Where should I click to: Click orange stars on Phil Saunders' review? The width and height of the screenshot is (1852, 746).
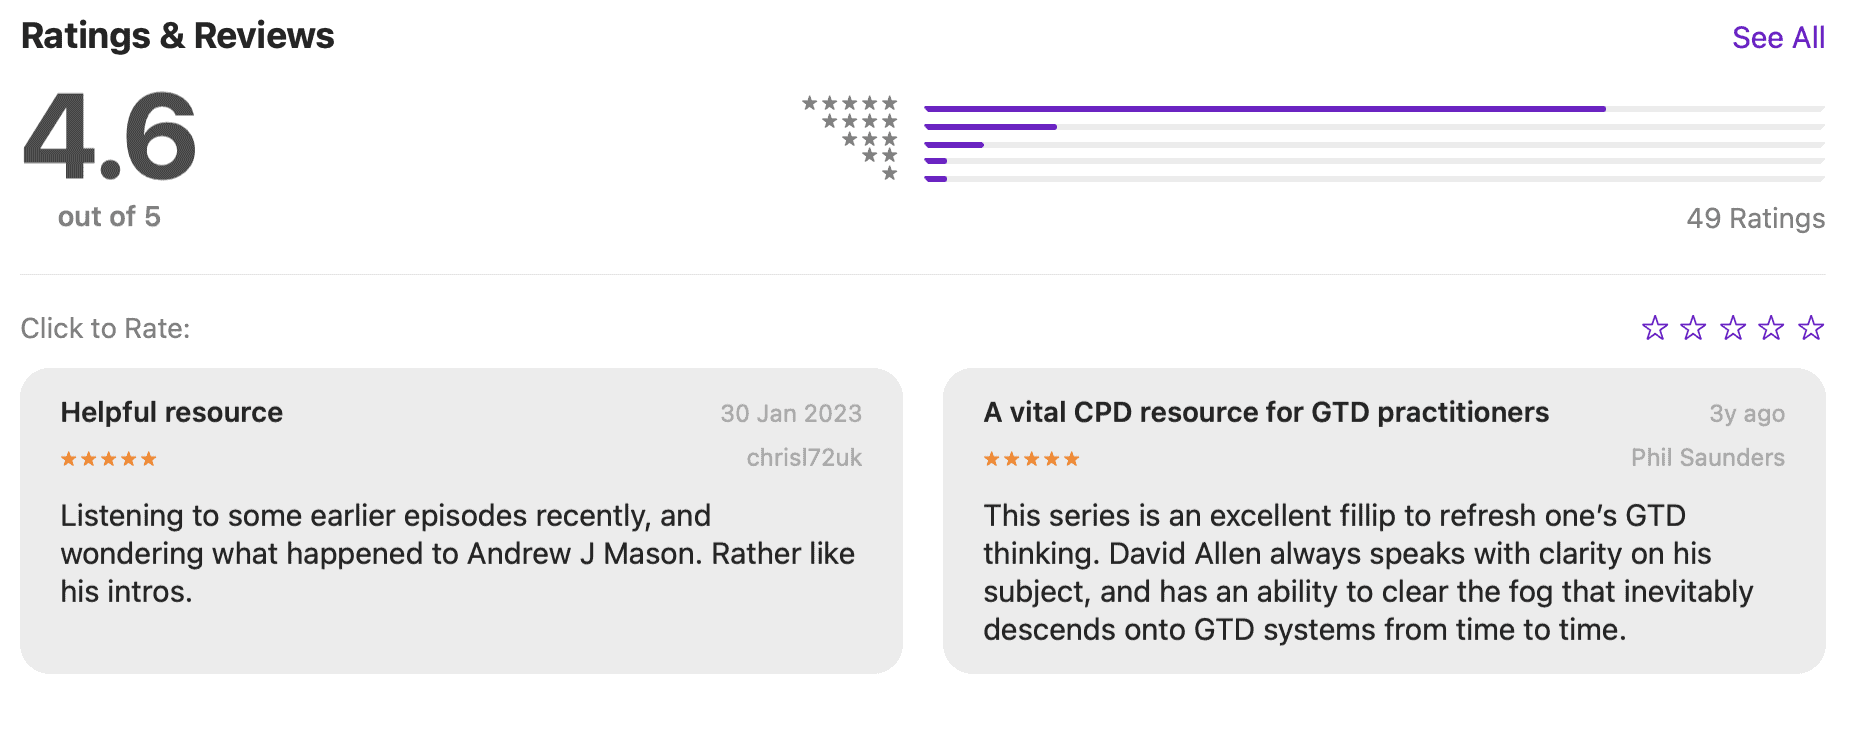[1031, 459]
